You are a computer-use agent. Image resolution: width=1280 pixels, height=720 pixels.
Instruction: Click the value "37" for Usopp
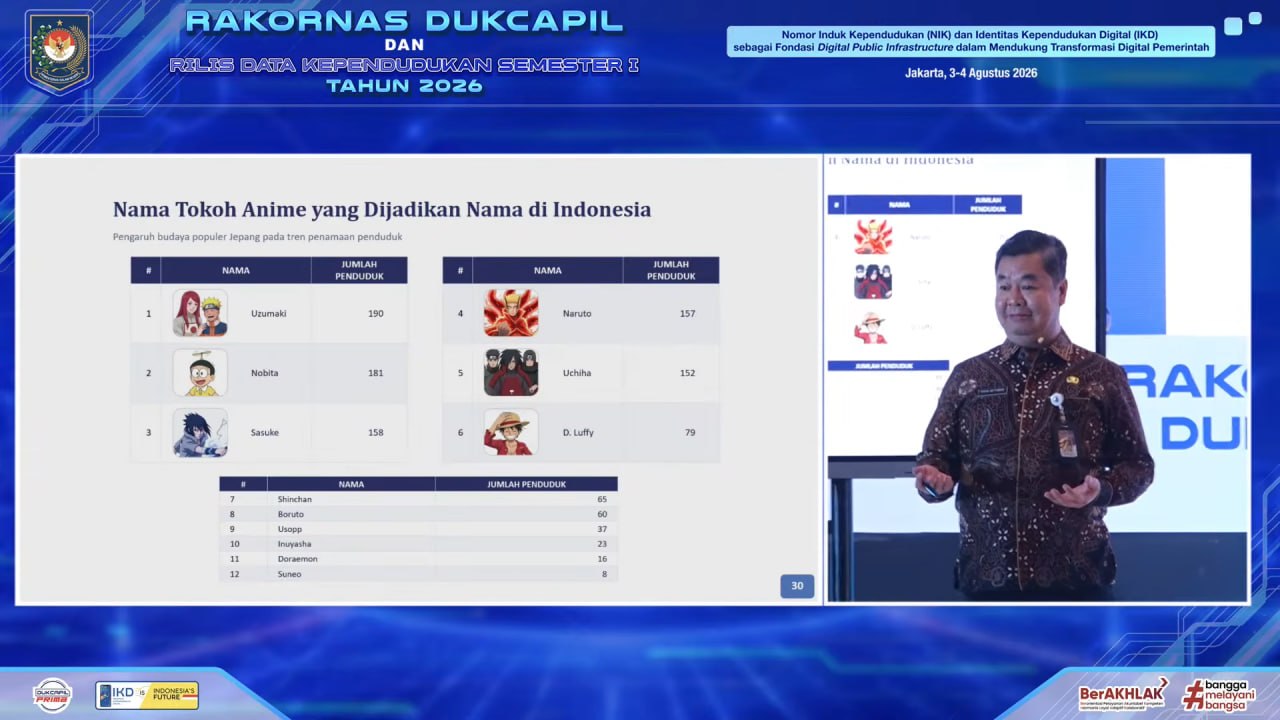tap(602, 529)
